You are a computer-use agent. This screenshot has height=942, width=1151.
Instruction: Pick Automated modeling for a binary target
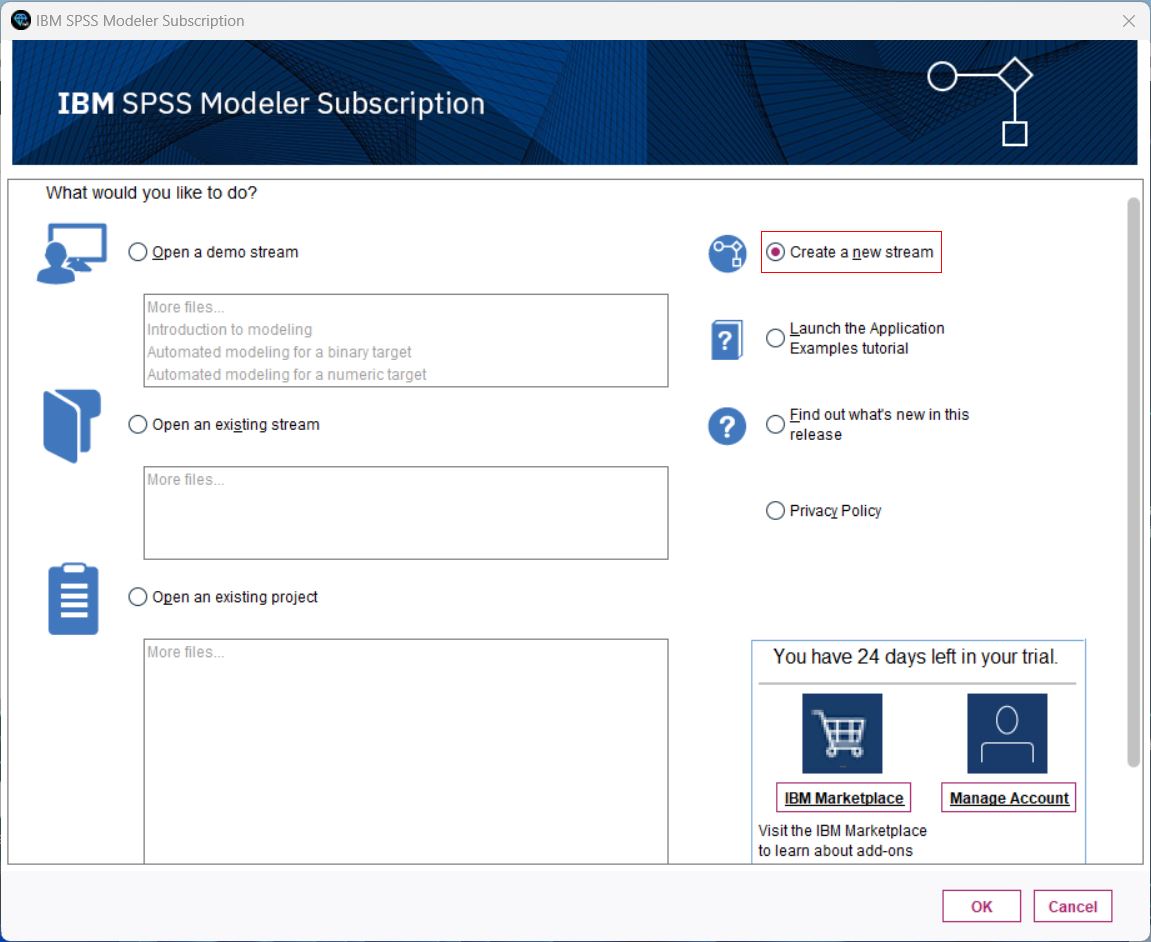pos(279,352)
